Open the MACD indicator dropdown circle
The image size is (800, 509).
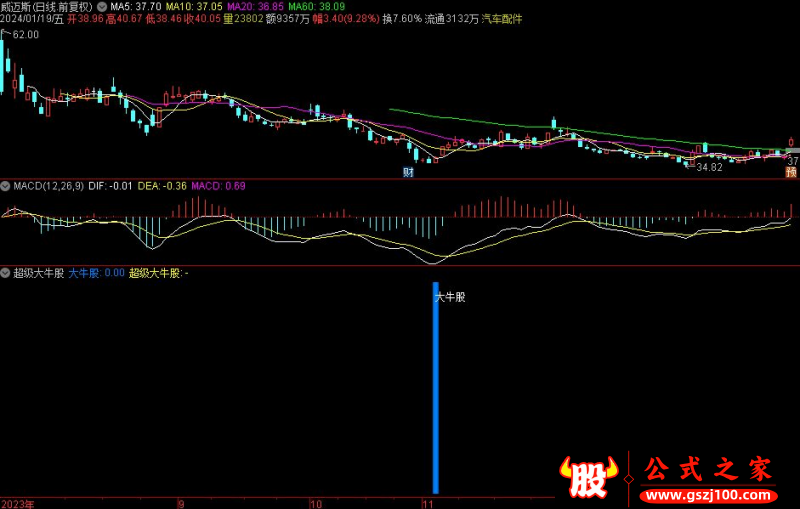tap(5, 186)
